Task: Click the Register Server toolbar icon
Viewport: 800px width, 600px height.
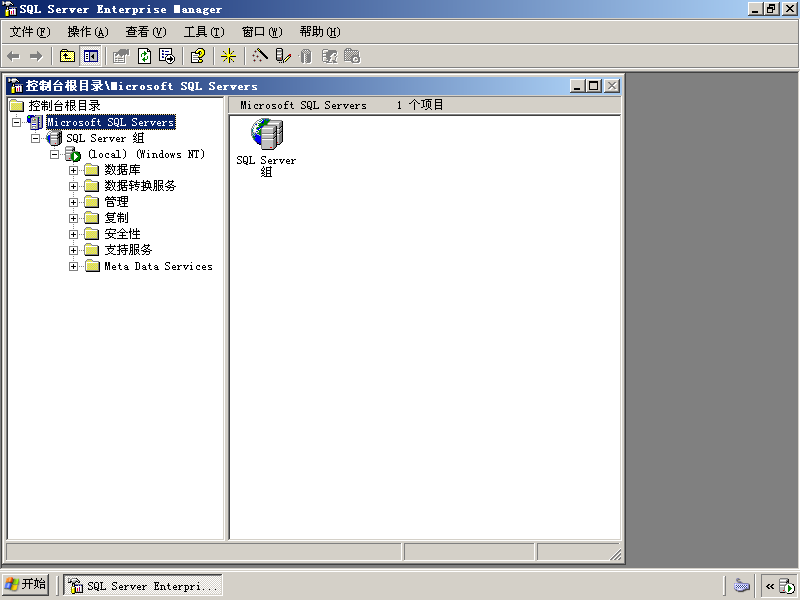Action: point(283,56)
